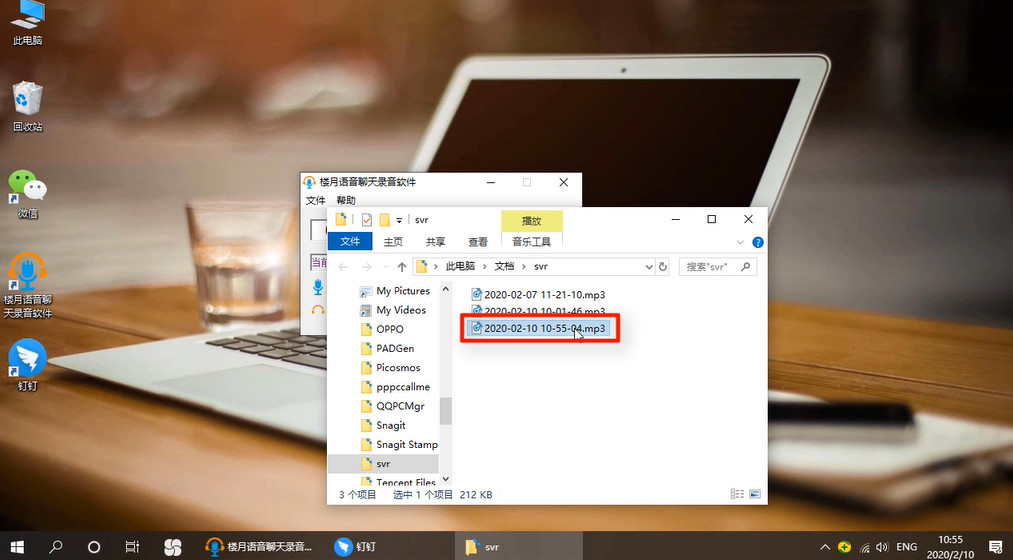Open 文件 tab in Explorer ribbon
This screenshot has width=1013, height=560.
(350, 241)
